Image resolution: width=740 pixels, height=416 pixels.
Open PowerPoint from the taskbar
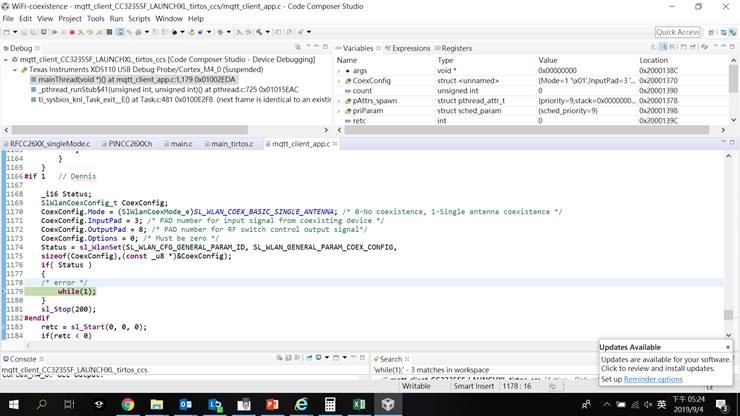[x=272, y=404]
